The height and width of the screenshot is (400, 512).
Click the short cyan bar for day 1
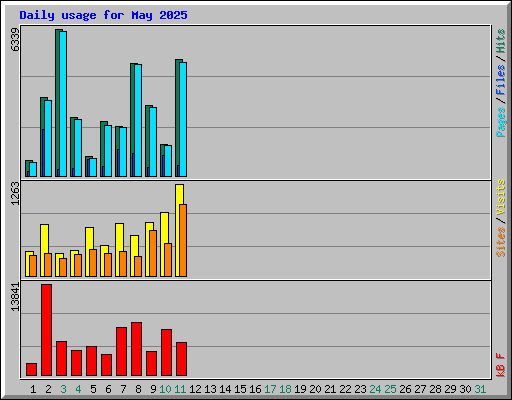pyautogui.click(x=33, y=170)
